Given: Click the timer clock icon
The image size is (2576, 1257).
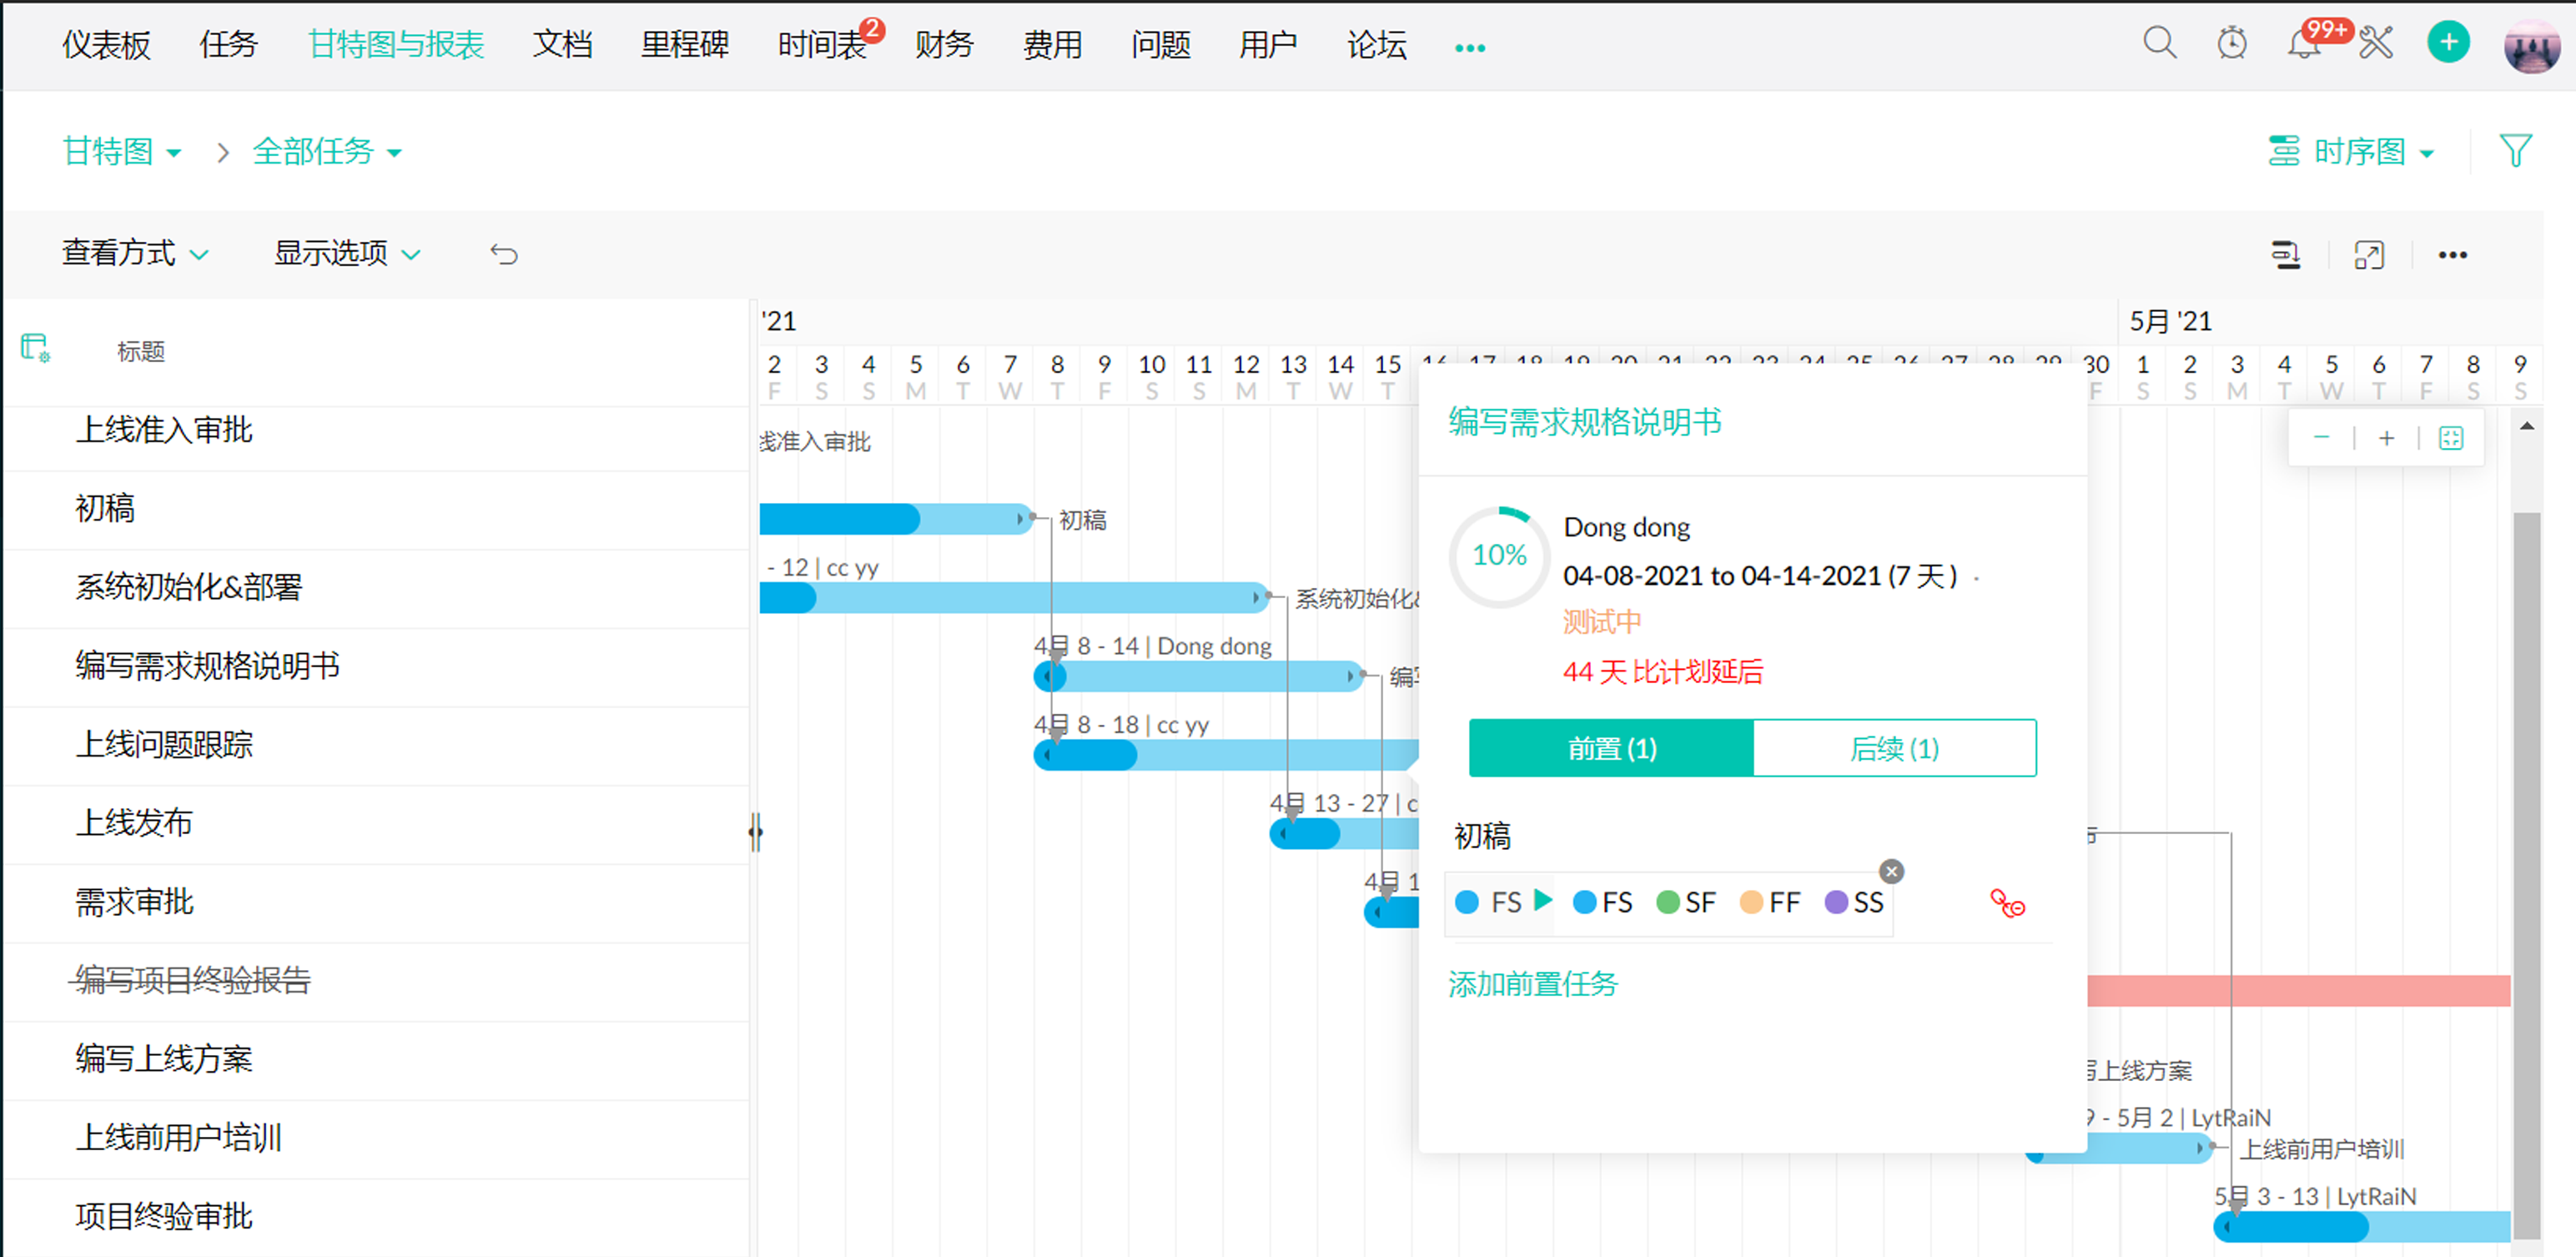Looking at the screenshot, I should [x=2231, y=43].
